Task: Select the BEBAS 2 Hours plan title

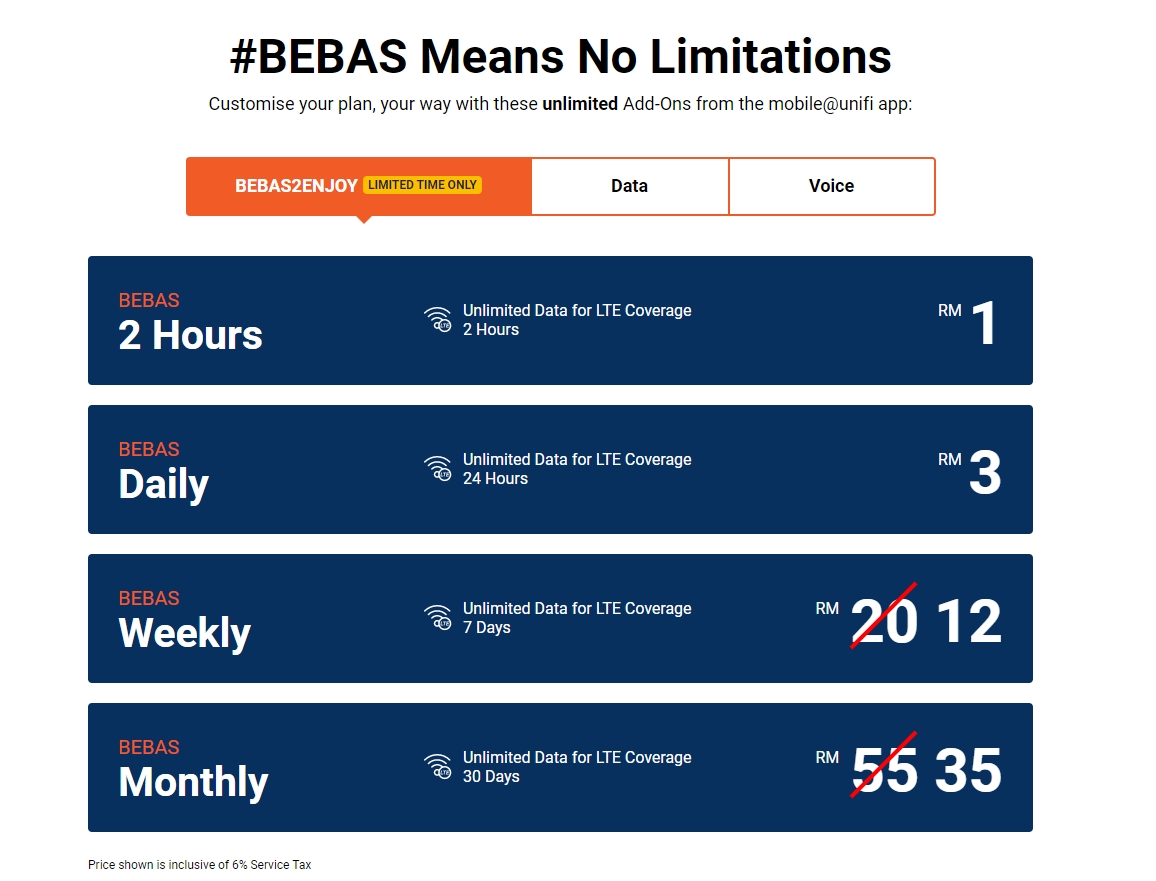Action: click(190, 335)
